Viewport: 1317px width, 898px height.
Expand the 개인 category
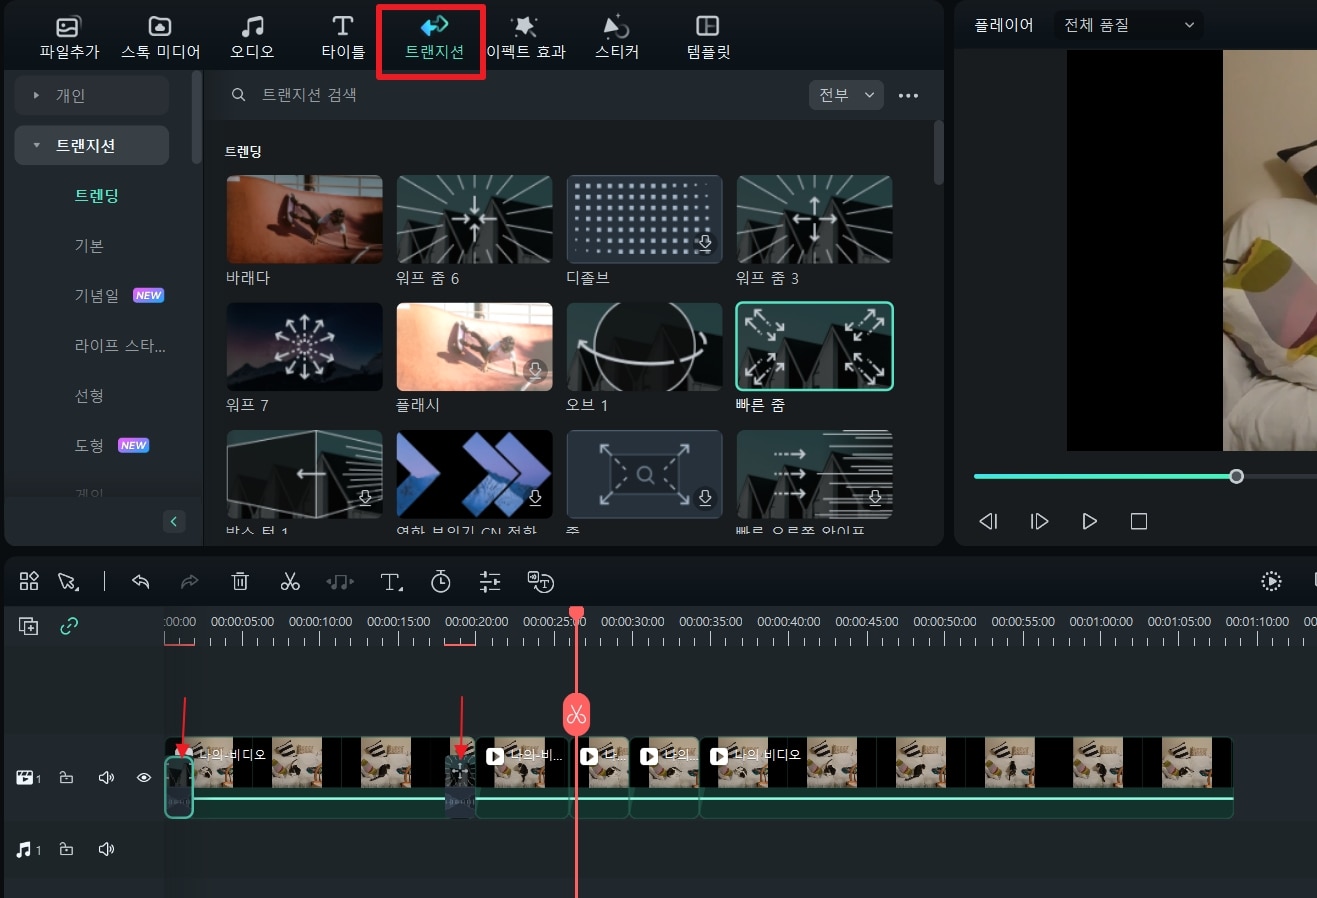pyautogui.click(x=91, y=95)
